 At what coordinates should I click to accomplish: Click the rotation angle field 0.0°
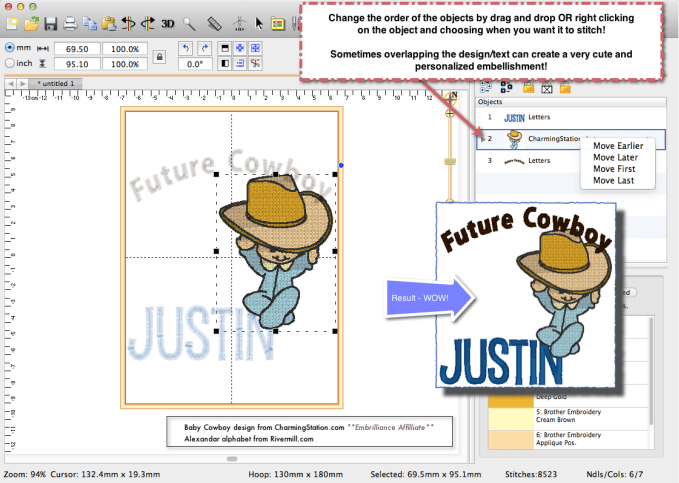click(195, 64)
